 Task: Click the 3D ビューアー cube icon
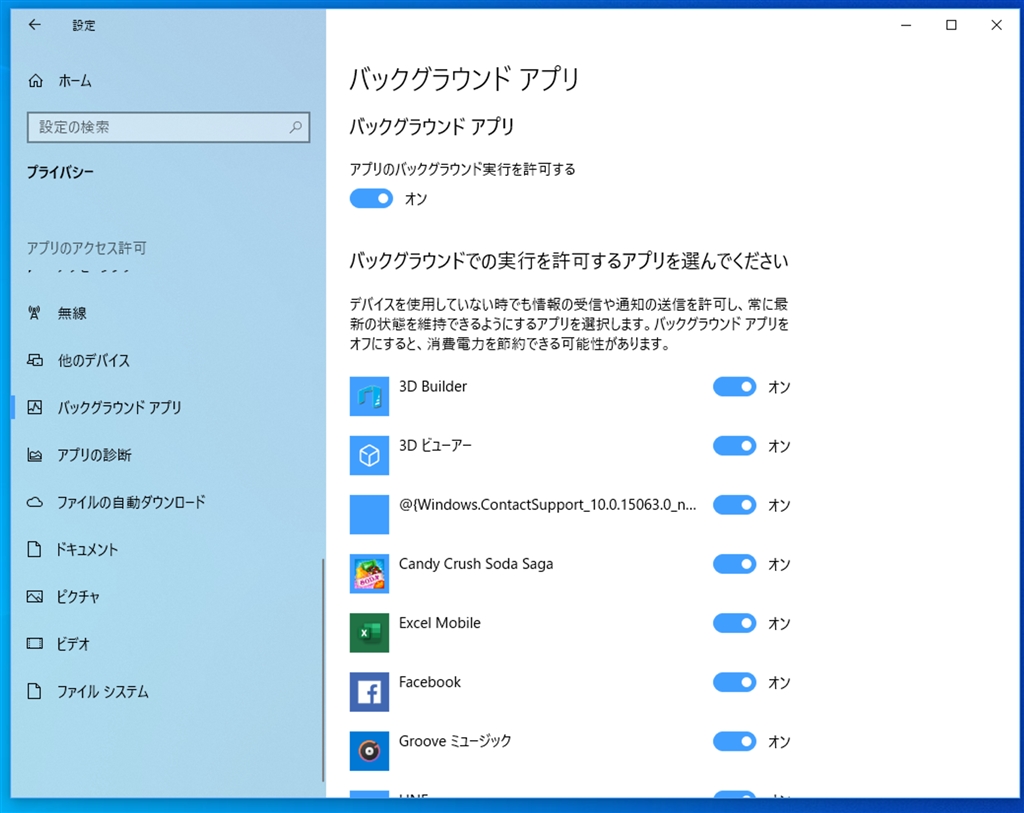click(x=369, y=455)
